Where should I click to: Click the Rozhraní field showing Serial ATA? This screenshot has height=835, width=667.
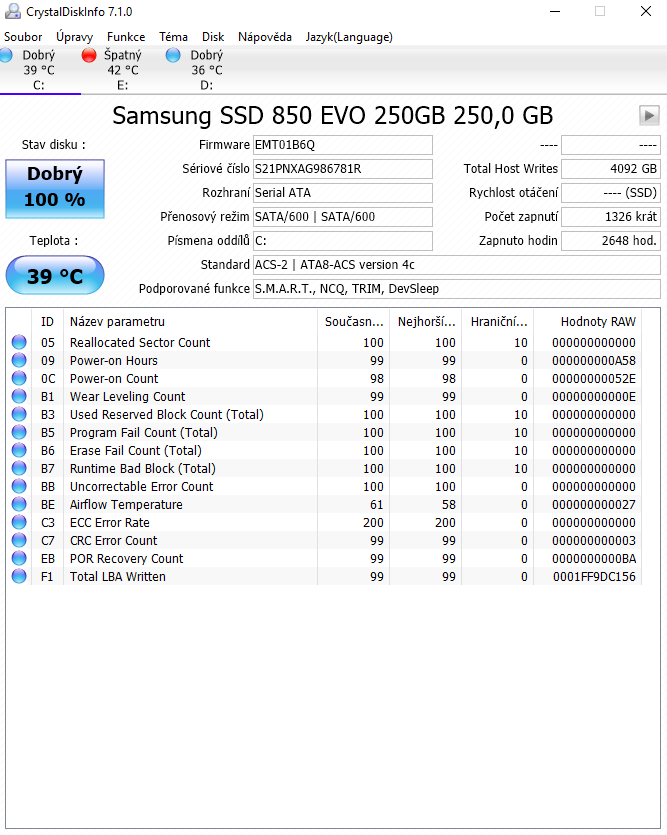[343, 193]
